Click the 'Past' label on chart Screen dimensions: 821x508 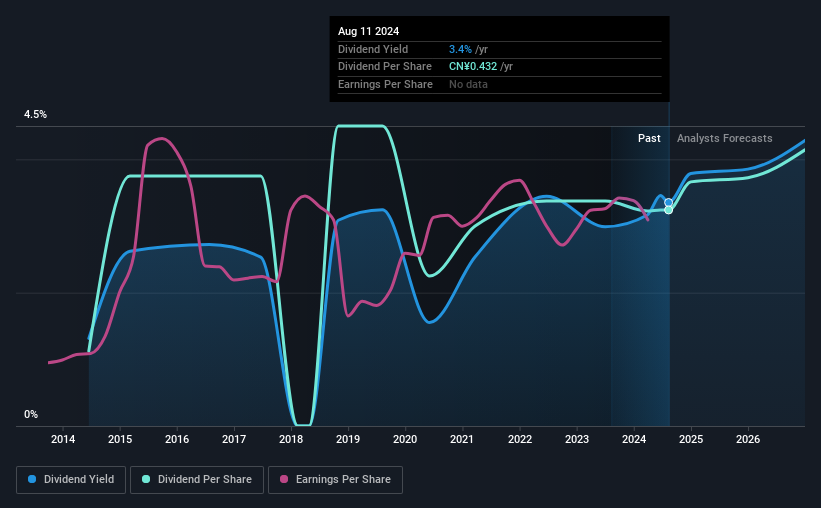coord(649,138)
